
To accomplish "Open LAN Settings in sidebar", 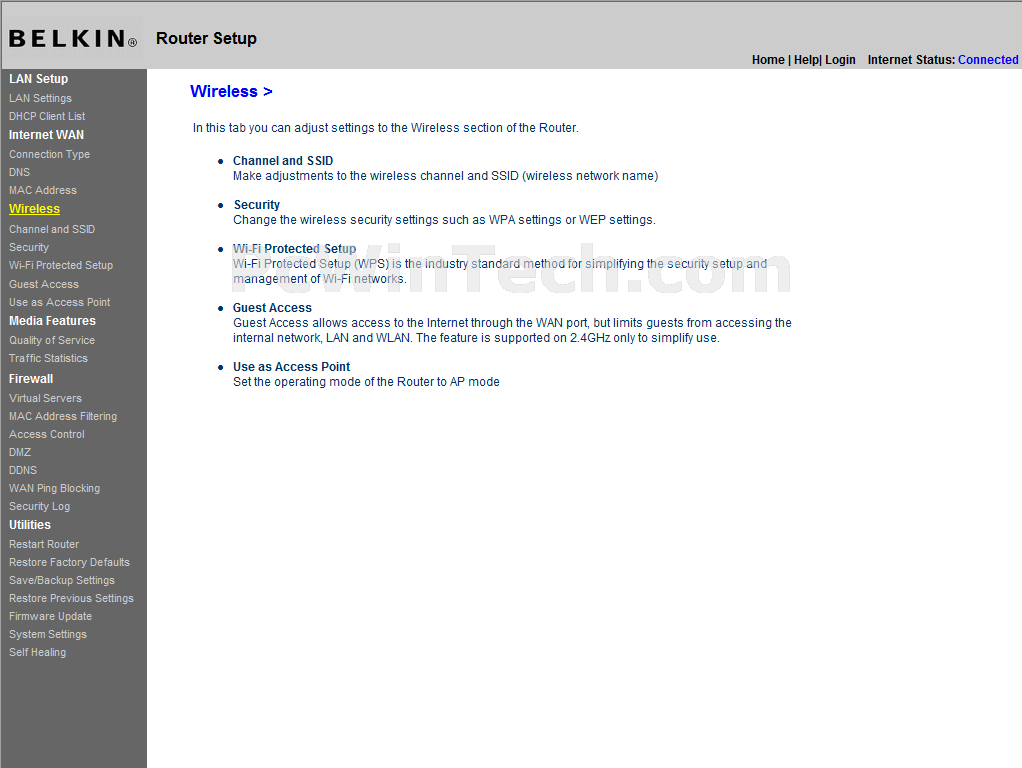I will pyautogui.click(x=40, y=98).
